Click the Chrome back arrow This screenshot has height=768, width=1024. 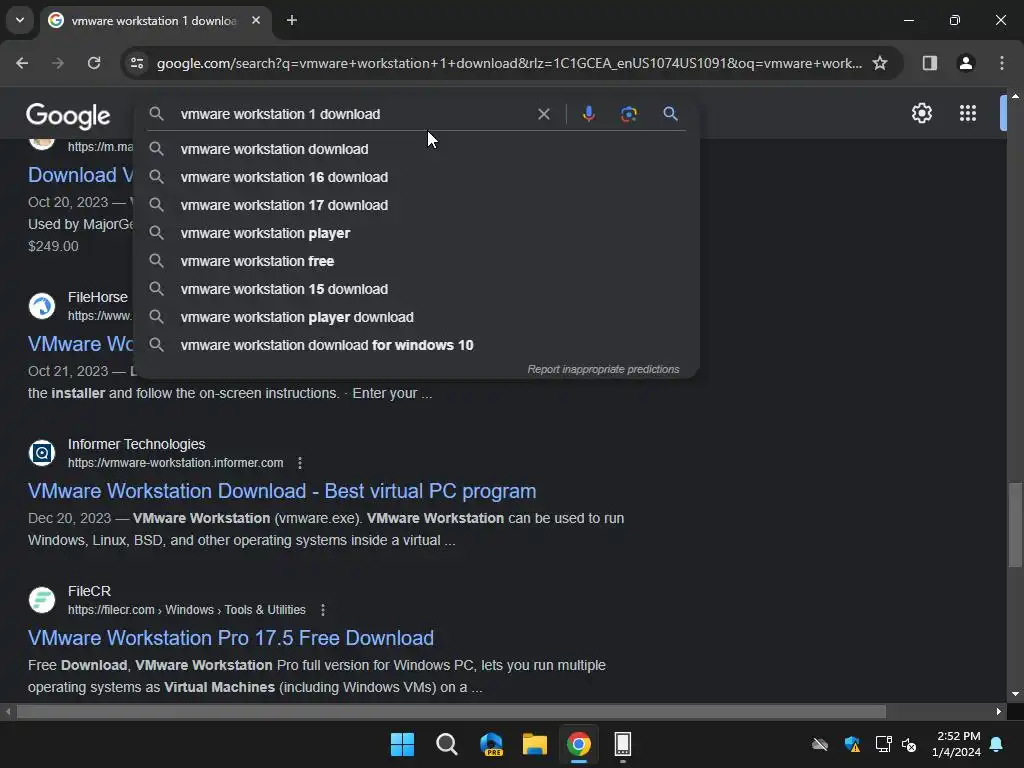point(22,63)
